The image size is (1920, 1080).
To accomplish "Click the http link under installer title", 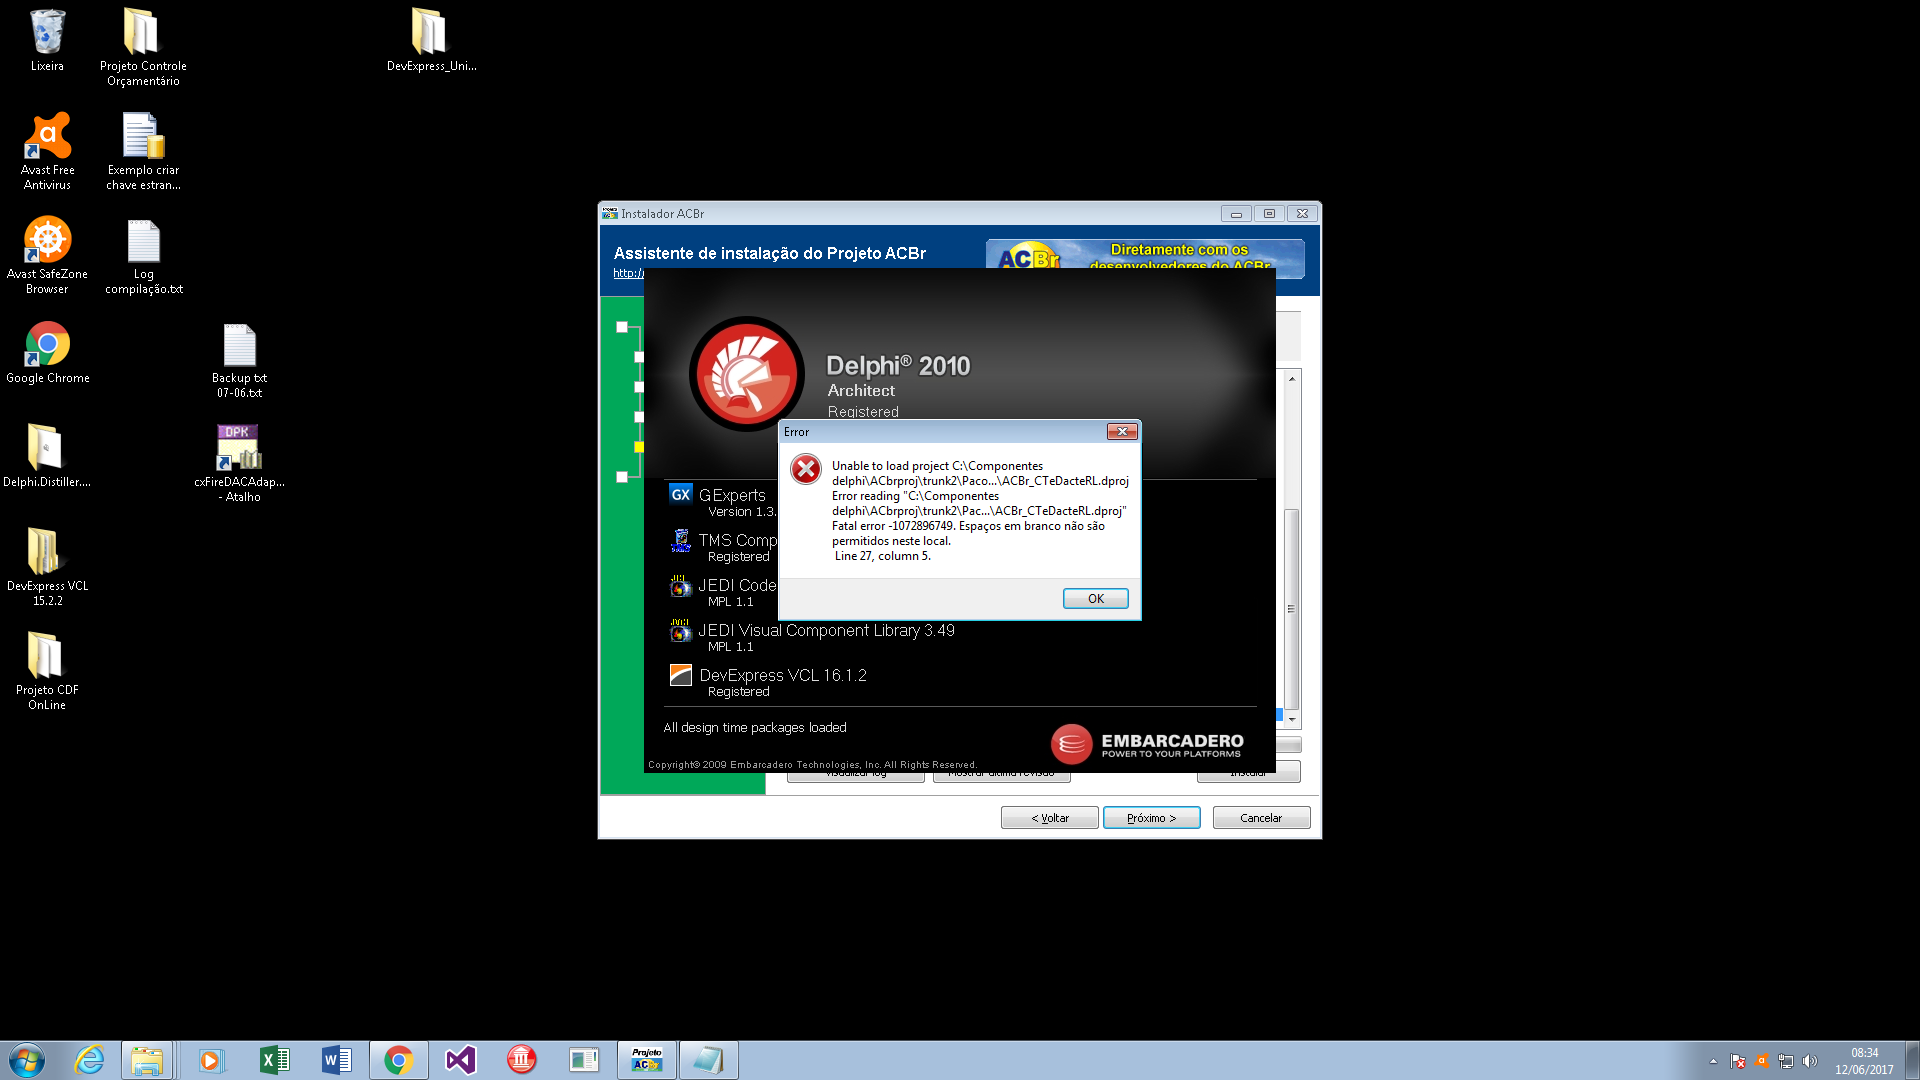I will click(x=628, y=273).
